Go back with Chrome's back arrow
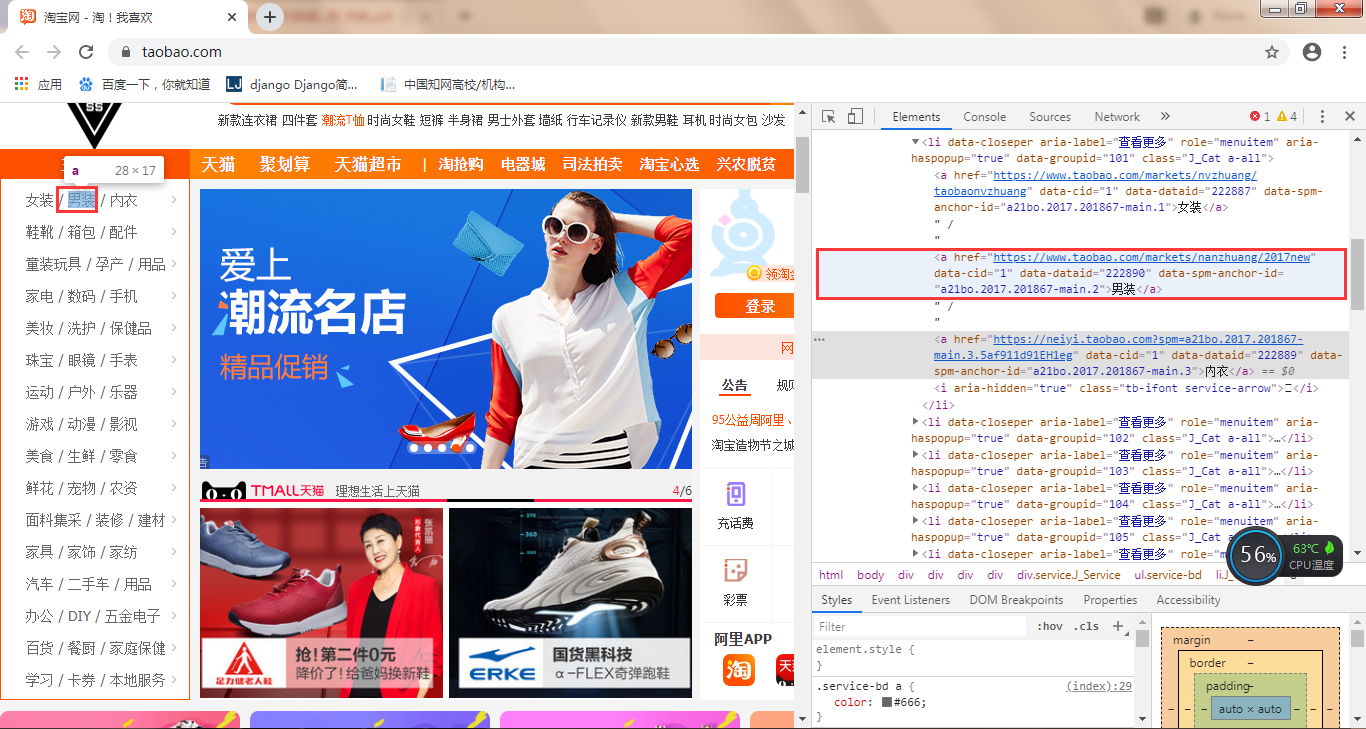The height and width of the screenshot is (729, 1366). point(22,52)
